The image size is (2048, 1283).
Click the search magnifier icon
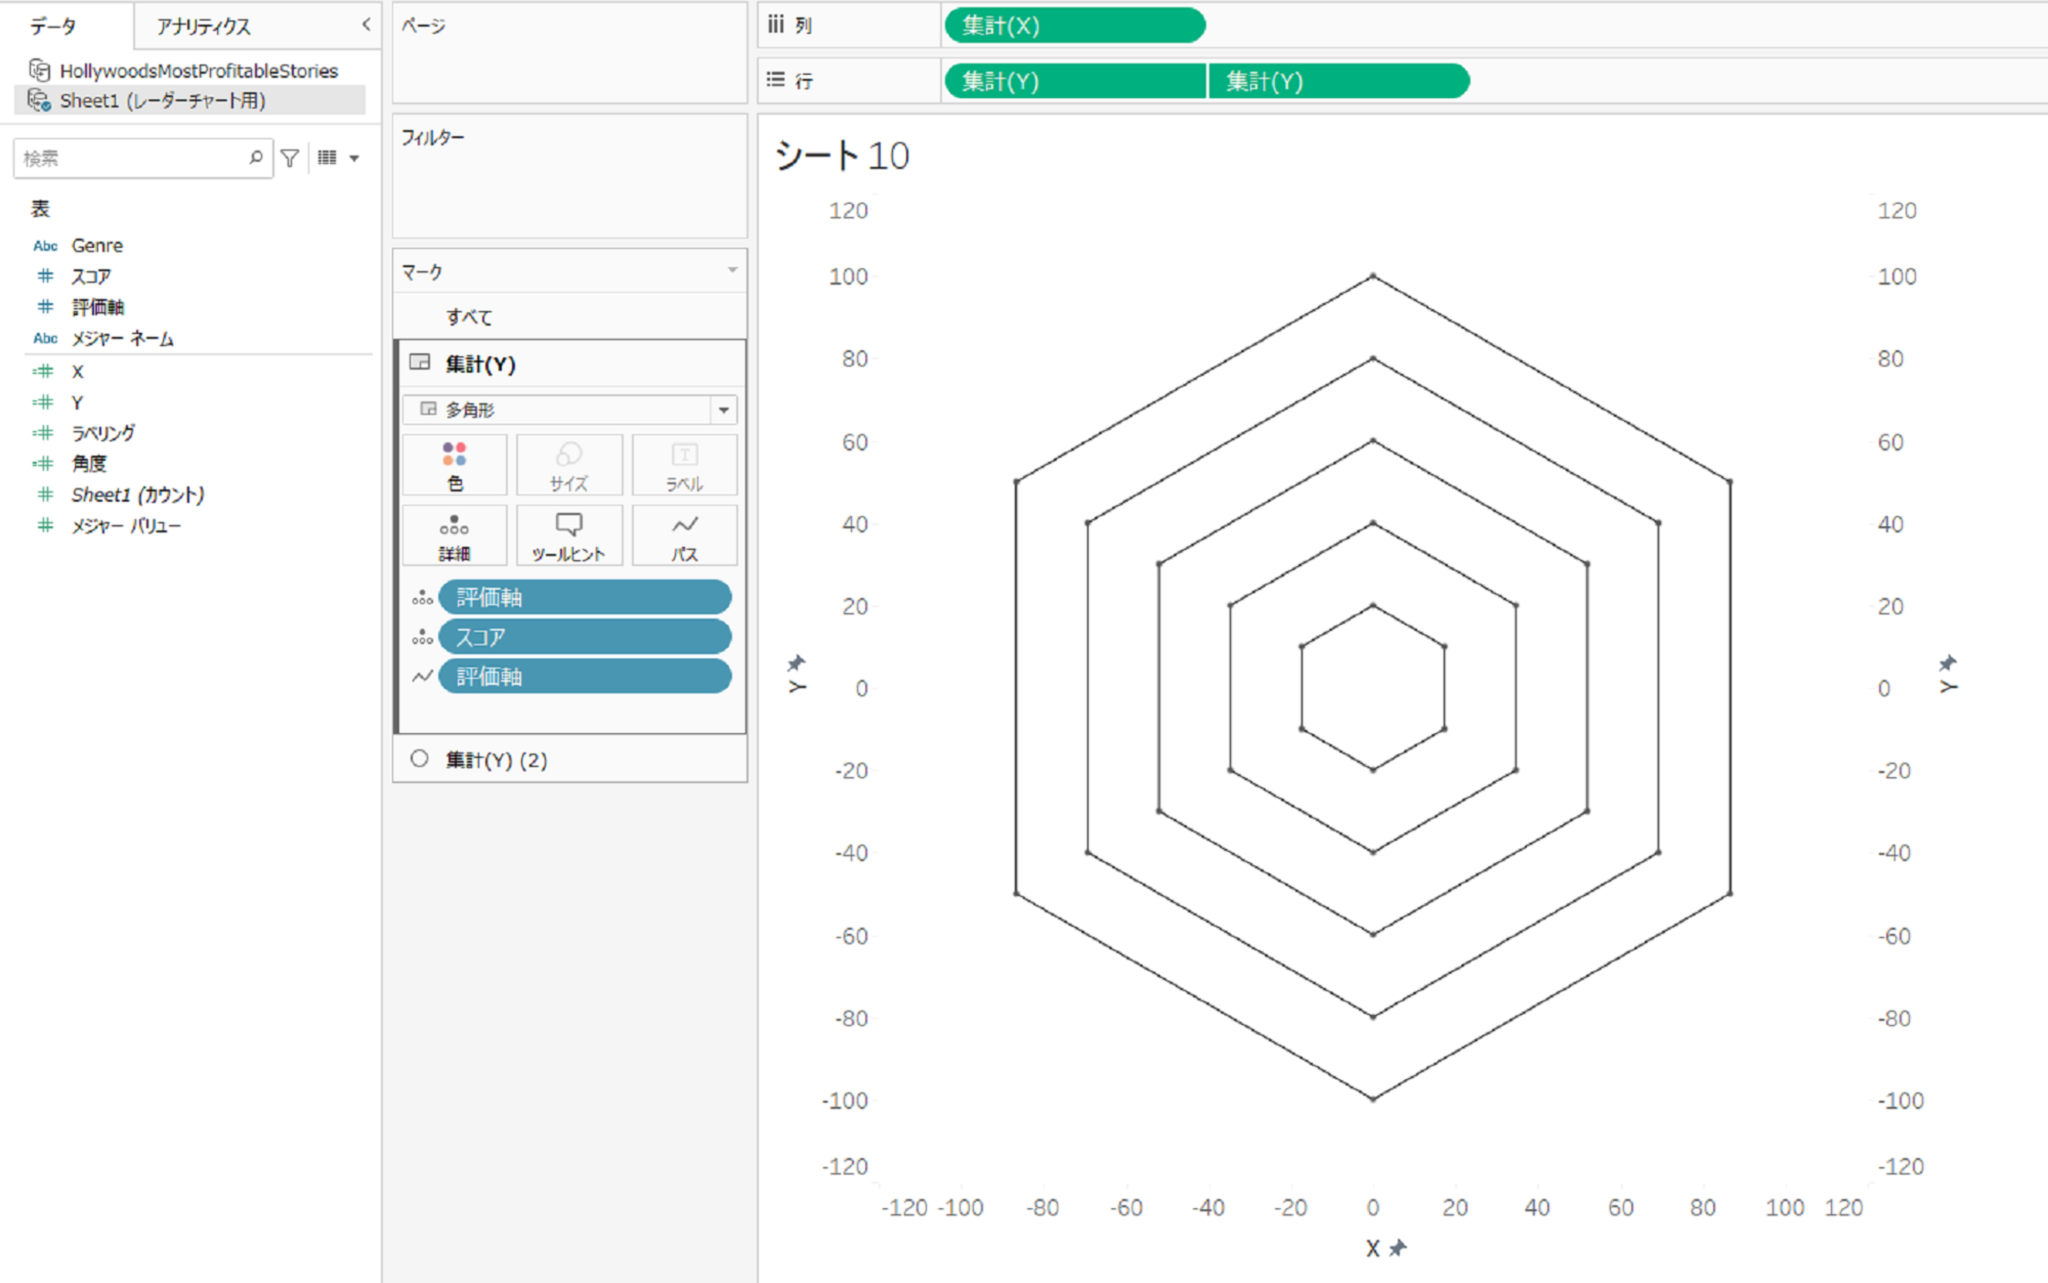point(256,158)
